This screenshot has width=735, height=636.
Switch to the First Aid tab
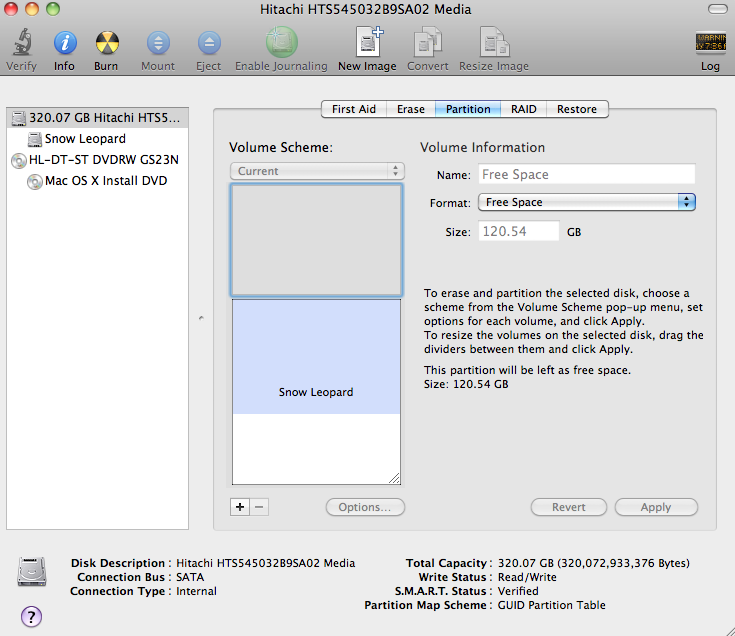pyautogui.click(x=354, y=109)
